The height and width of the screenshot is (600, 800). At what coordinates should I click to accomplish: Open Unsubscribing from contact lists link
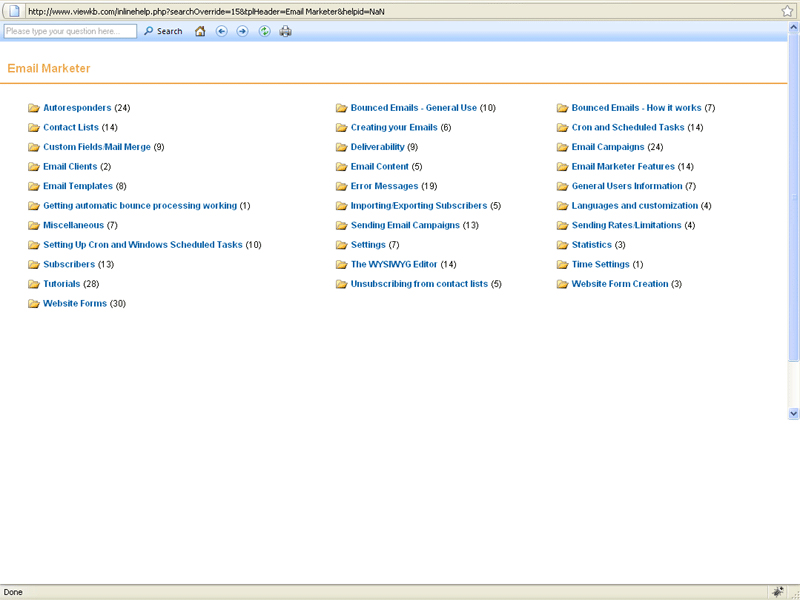point(419,284)
